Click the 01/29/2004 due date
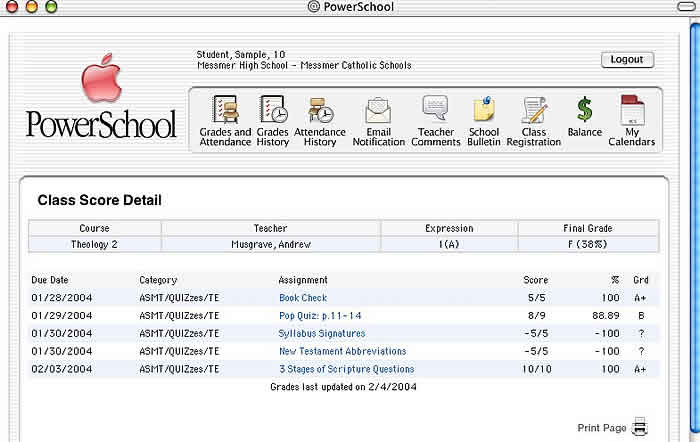This screenshot has width=700, height=442. coord(62,316)
